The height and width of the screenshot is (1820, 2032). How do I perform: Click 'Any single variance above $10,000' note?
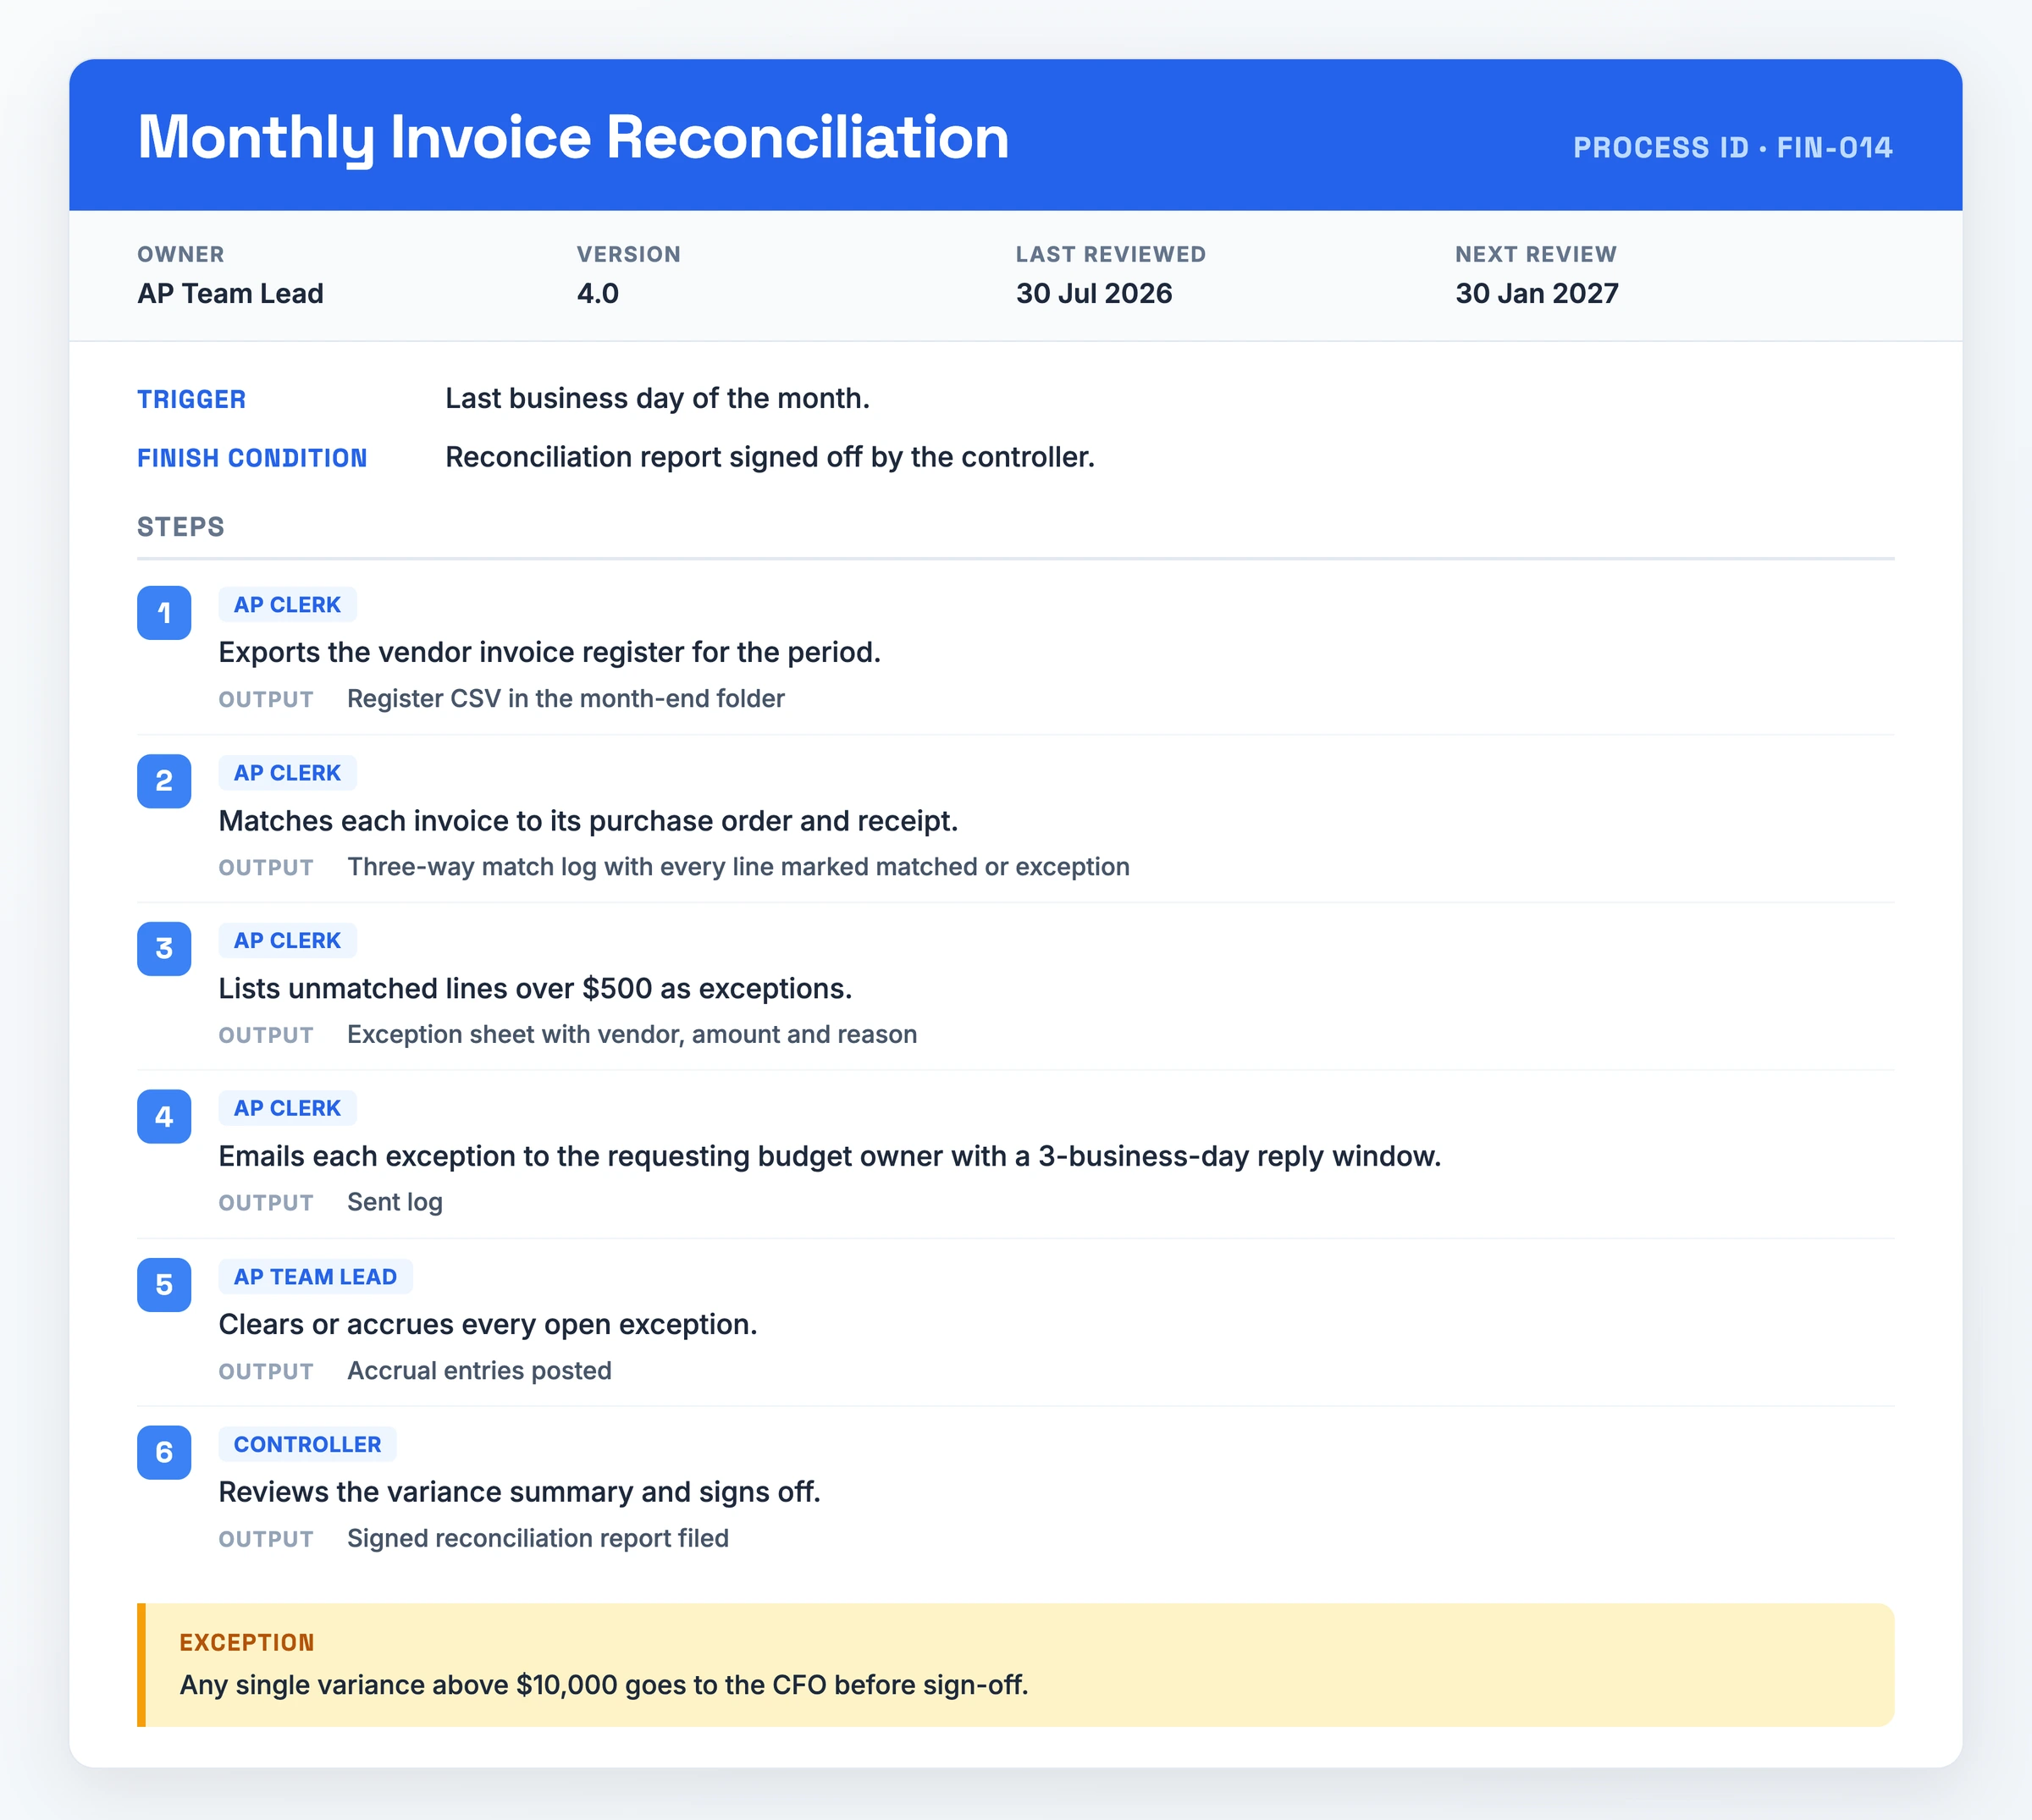pos(604,1686)
